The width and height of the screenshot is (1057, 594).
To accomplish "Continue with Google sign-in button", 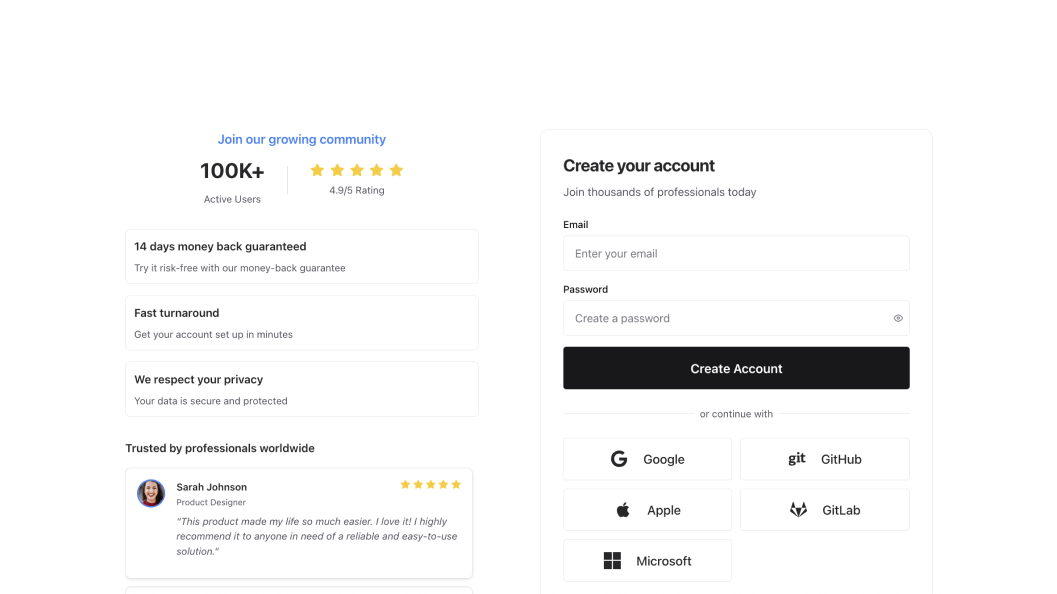I will click(x=647, y=459).
